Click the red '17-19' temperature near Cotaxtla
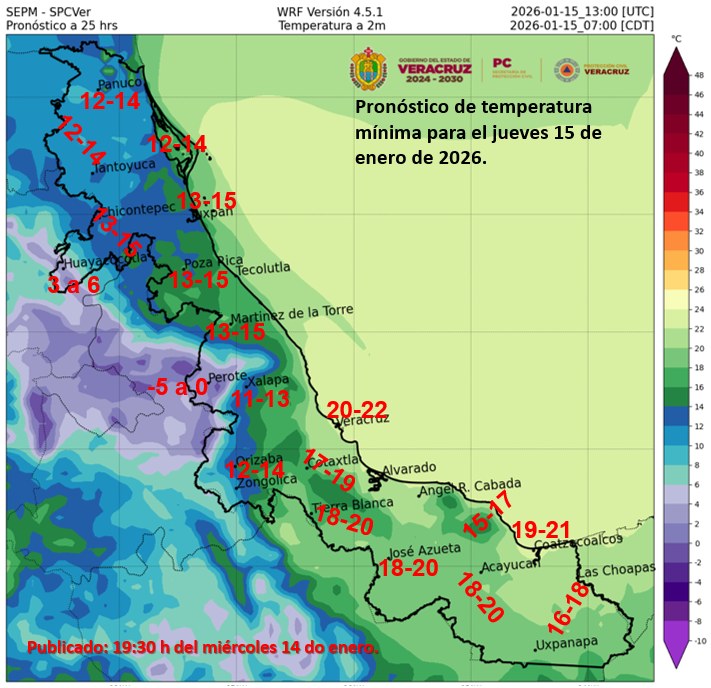711x688 pixels. 330,469
